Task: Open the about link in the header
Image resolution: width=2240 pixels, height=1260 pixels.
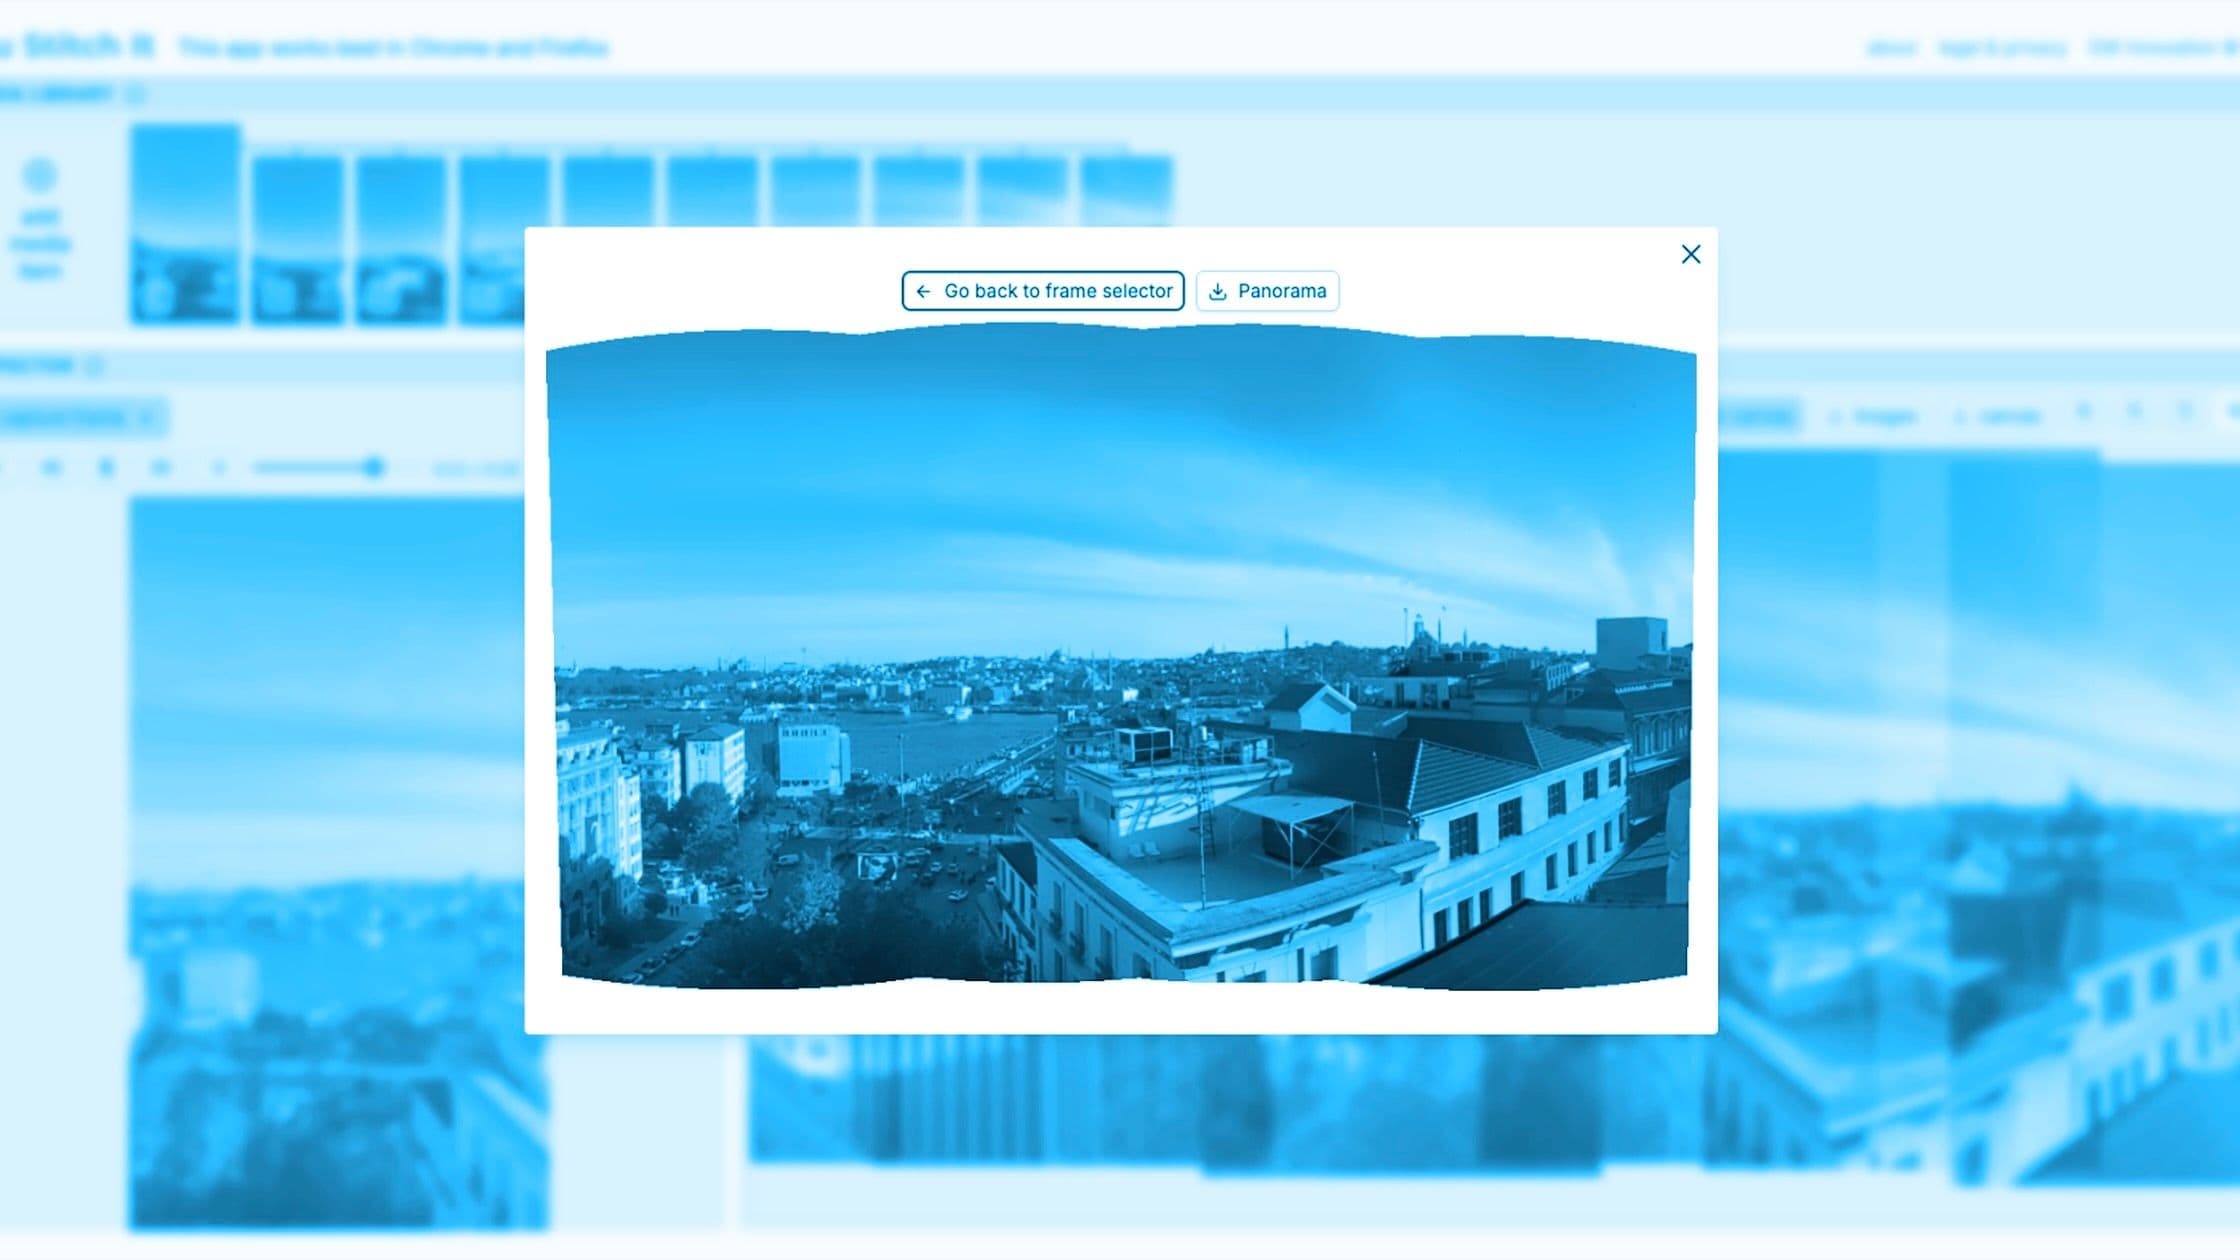Action: (x=1891, y=48)
